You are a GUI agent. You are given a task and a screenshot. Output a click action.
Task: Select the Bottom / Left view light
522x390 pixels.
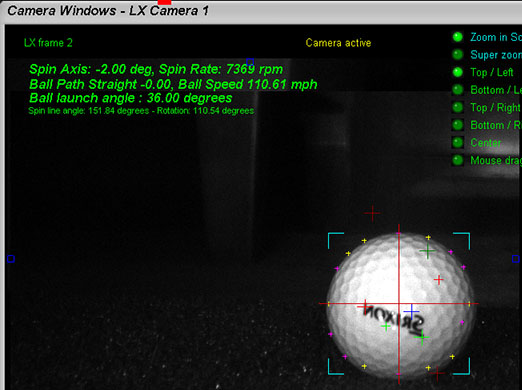click(x=458, y=90)
